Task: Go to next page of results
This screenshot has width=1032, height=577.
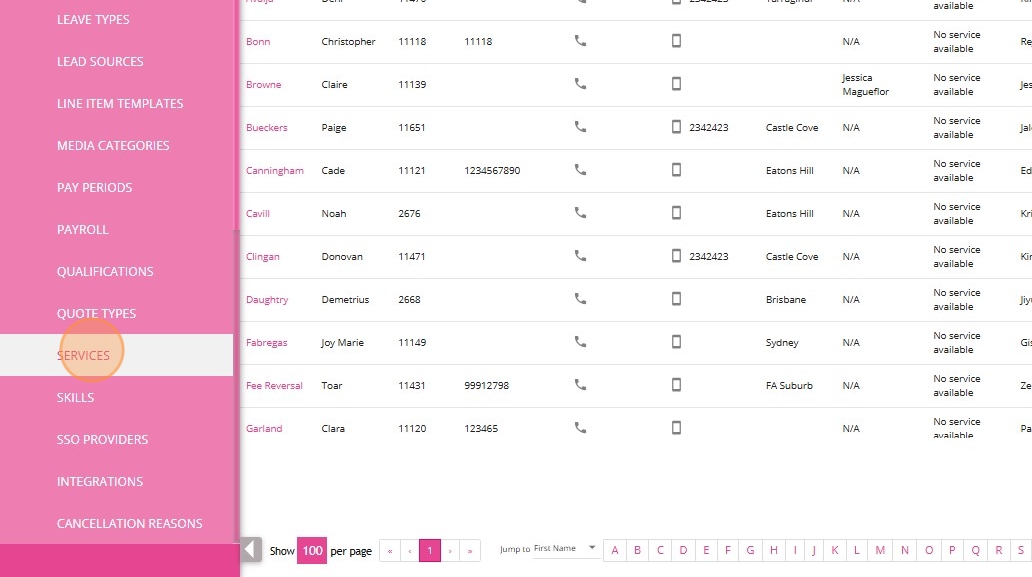Action: (x=450, y=551)
